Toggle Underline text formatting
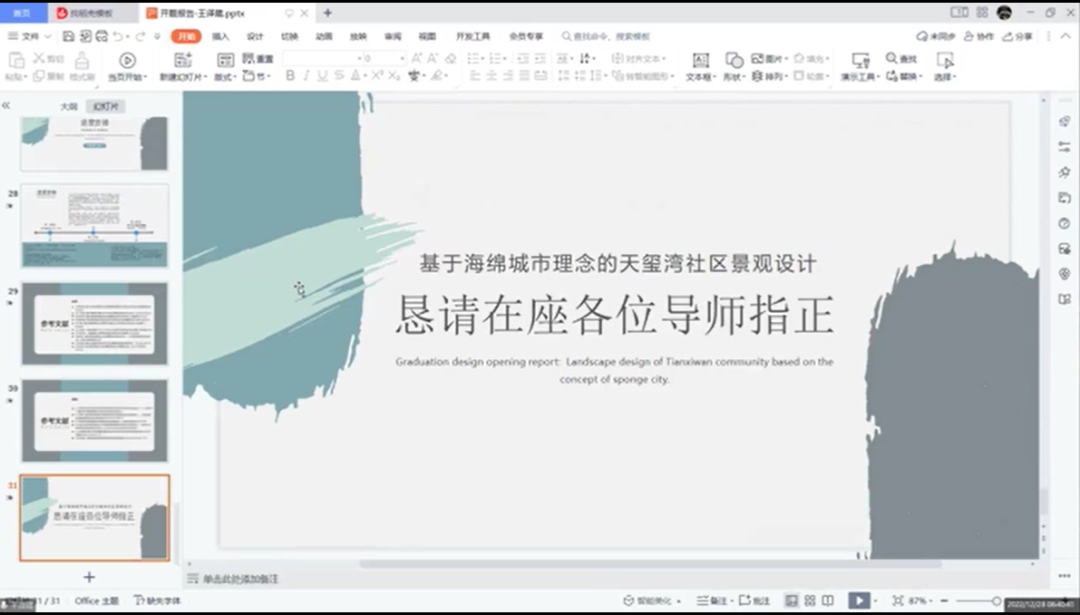1080x615 pixels. [323, 76]
